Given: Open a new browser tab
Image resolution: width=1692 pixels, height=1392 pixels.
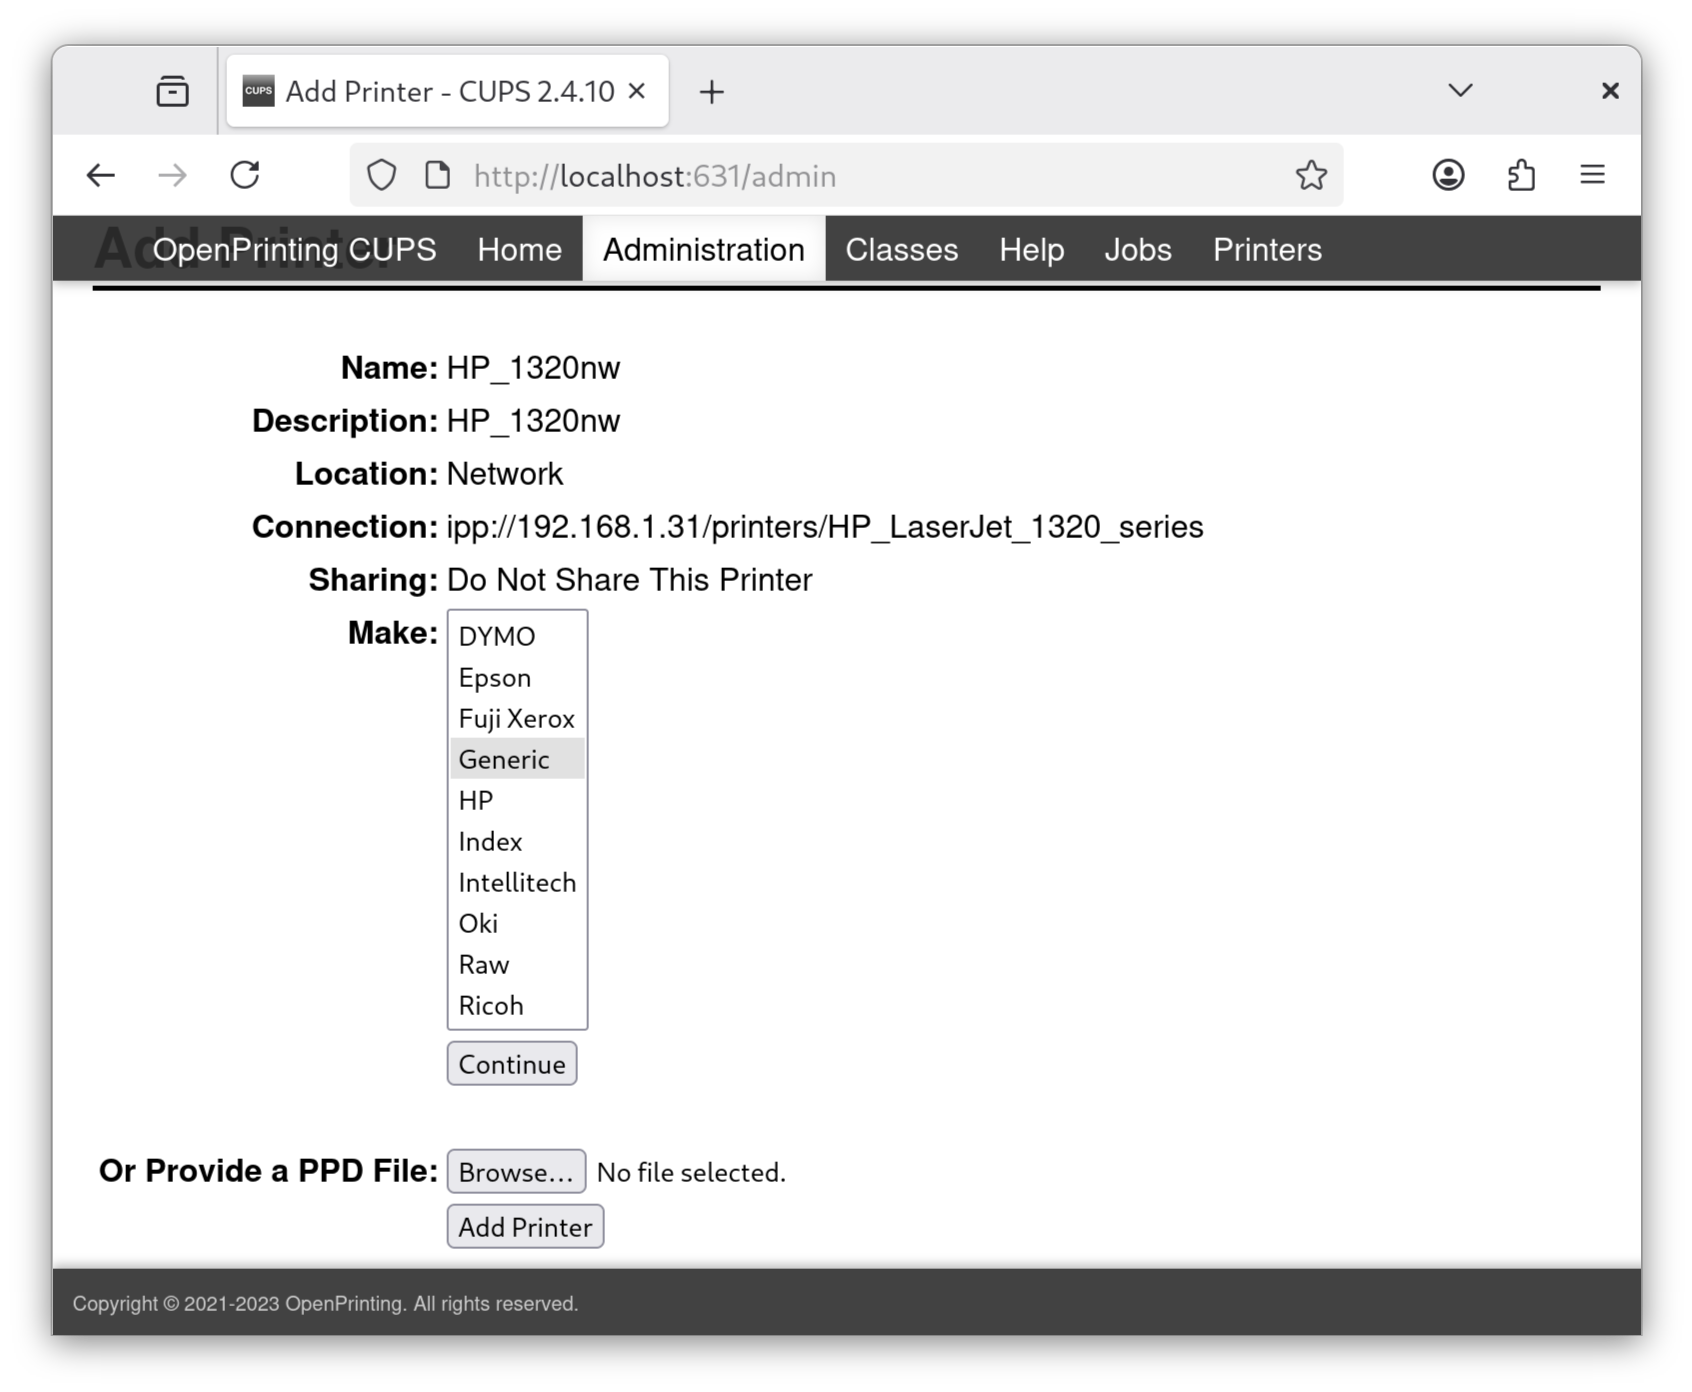Looking at the screenshot, I should tap(711, 92).
